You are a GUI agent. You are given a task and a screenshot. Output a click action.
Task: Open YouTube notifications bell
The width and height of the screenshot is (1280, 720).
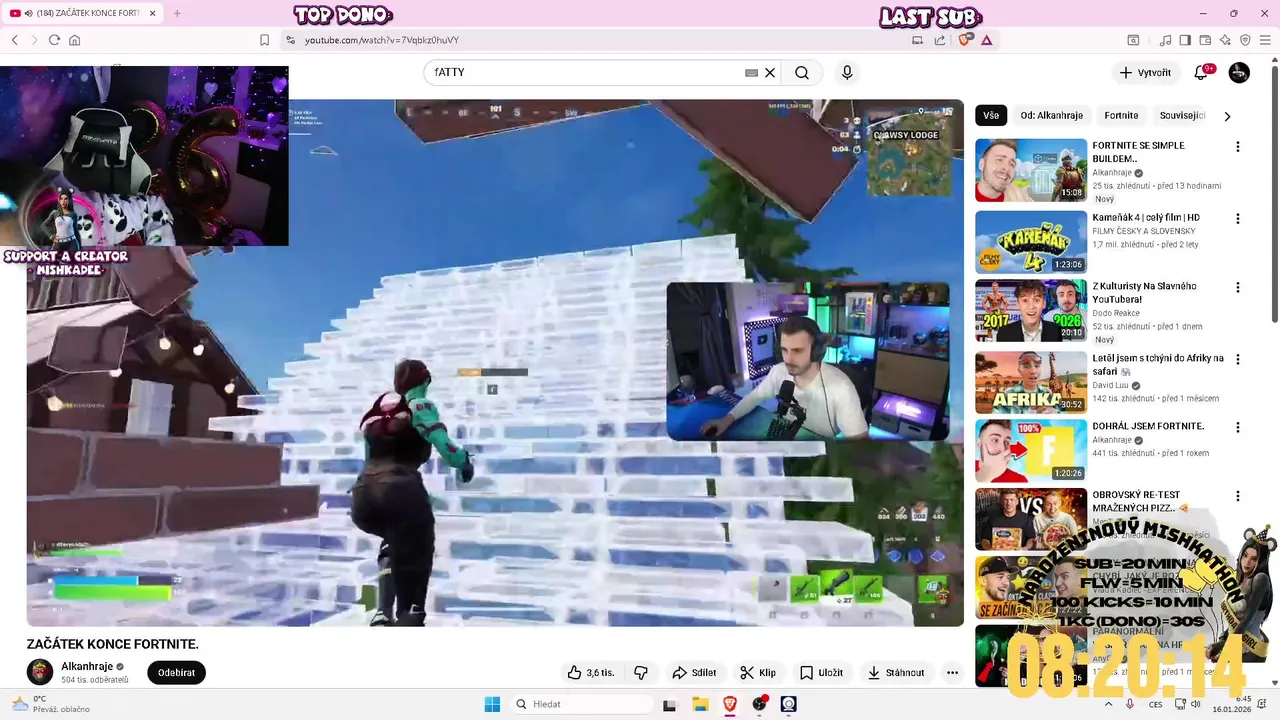(x=1201, y=72)
